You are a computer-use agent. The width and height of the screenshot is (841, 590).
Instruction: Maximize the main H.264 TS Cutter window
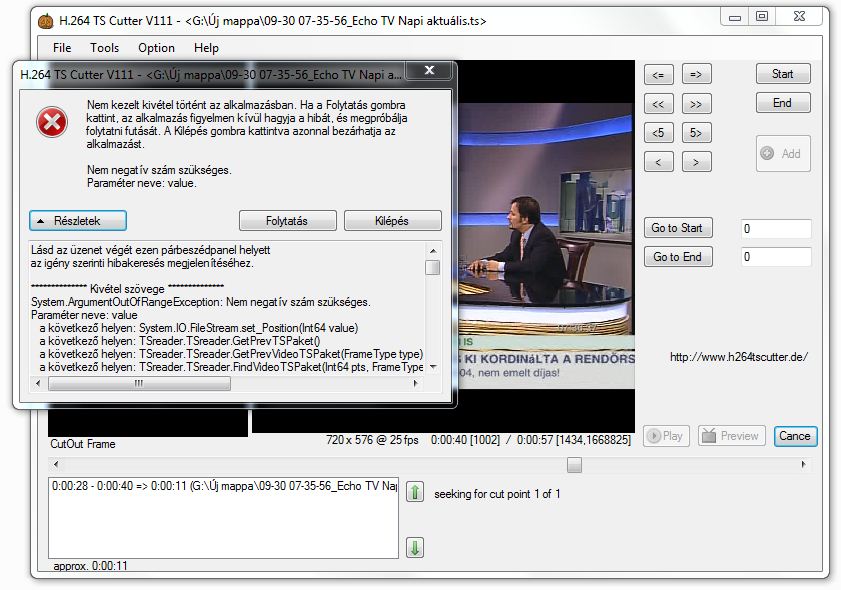[x=762, y=17]
